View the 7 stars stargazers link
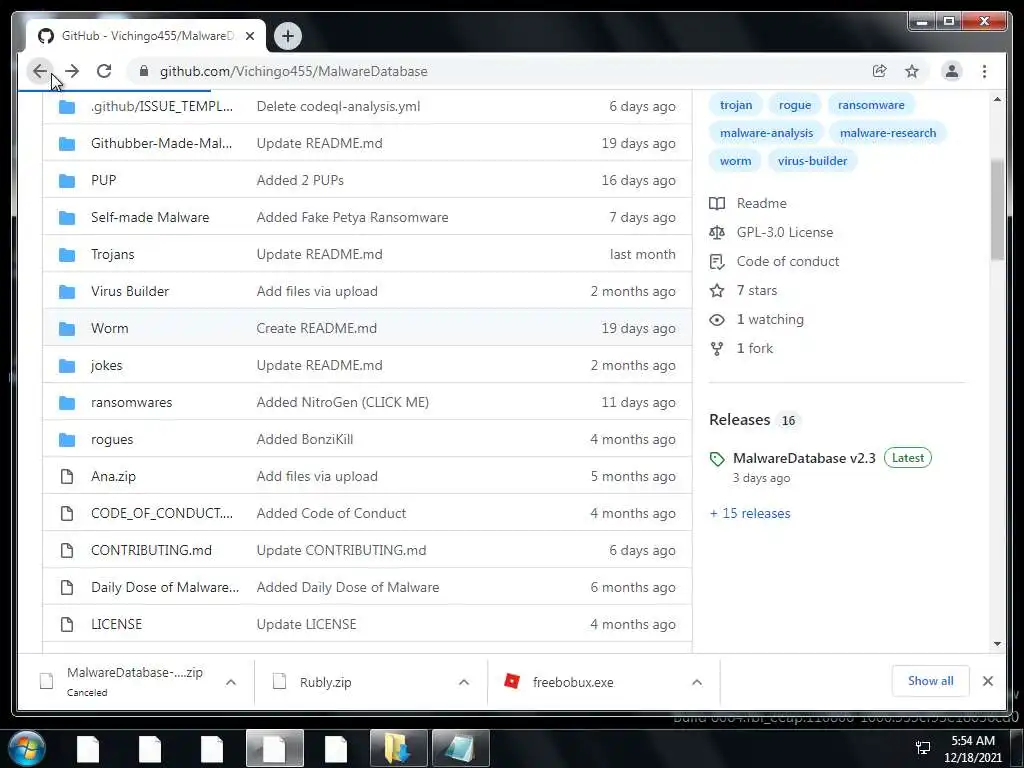Screen dimensions: 1024x768 [x=743, y=291]
